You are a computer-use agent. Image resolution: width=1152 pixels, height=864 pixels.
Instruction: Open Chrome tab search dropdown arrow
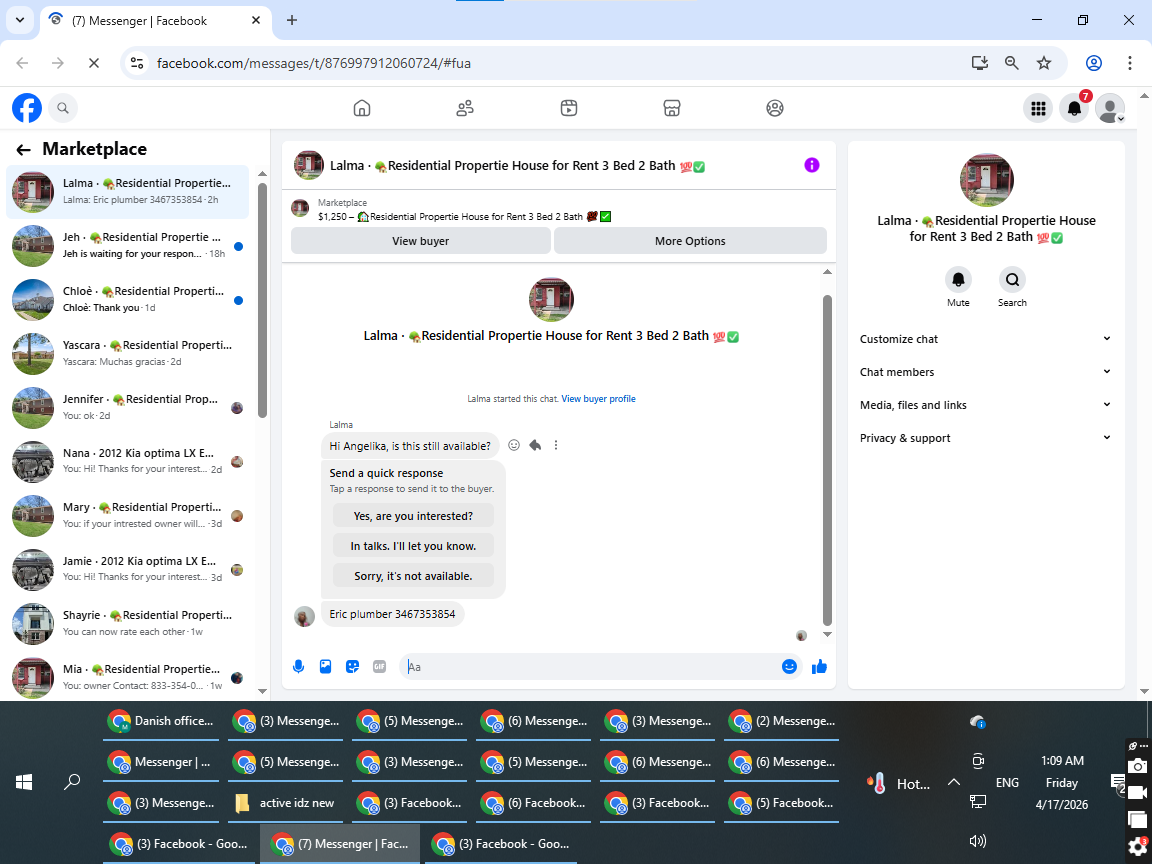[20, 21]
